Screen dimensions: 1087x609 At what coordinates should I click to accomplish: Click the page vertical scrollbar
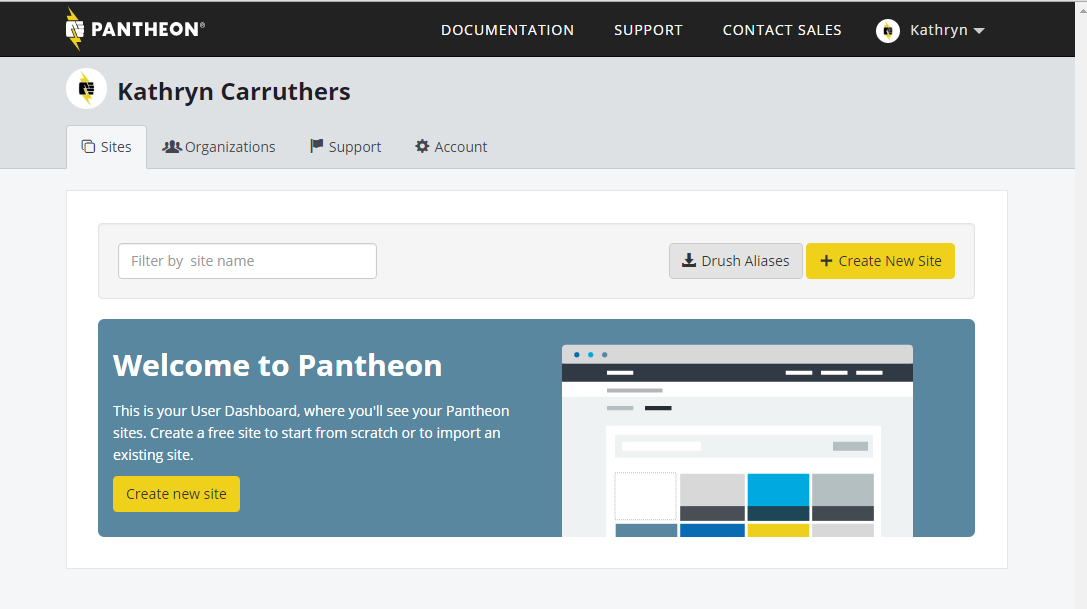[x=1081, y=305]
